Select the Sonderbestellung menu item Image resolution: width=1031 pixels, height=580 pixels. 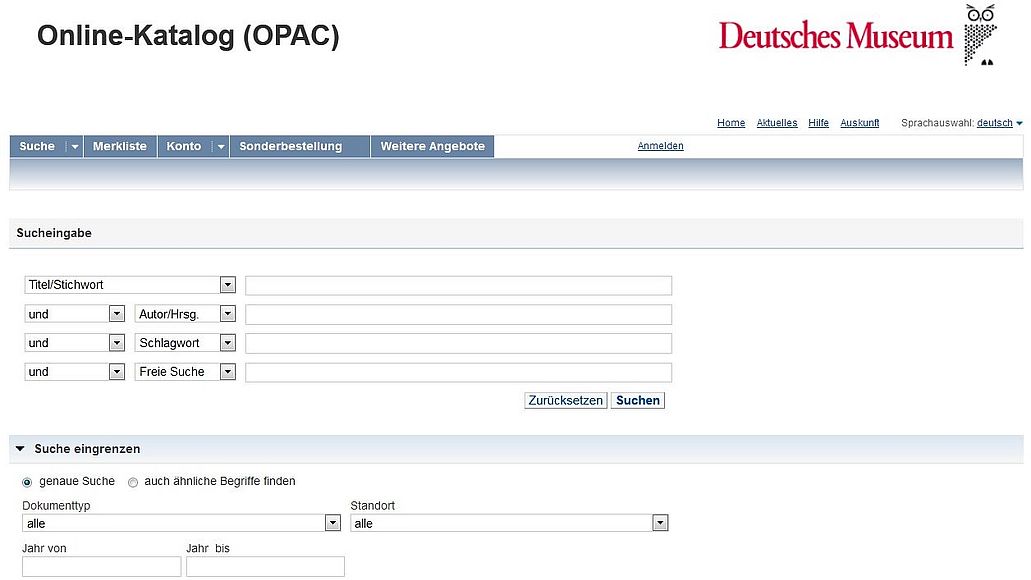tap(290, 146)
